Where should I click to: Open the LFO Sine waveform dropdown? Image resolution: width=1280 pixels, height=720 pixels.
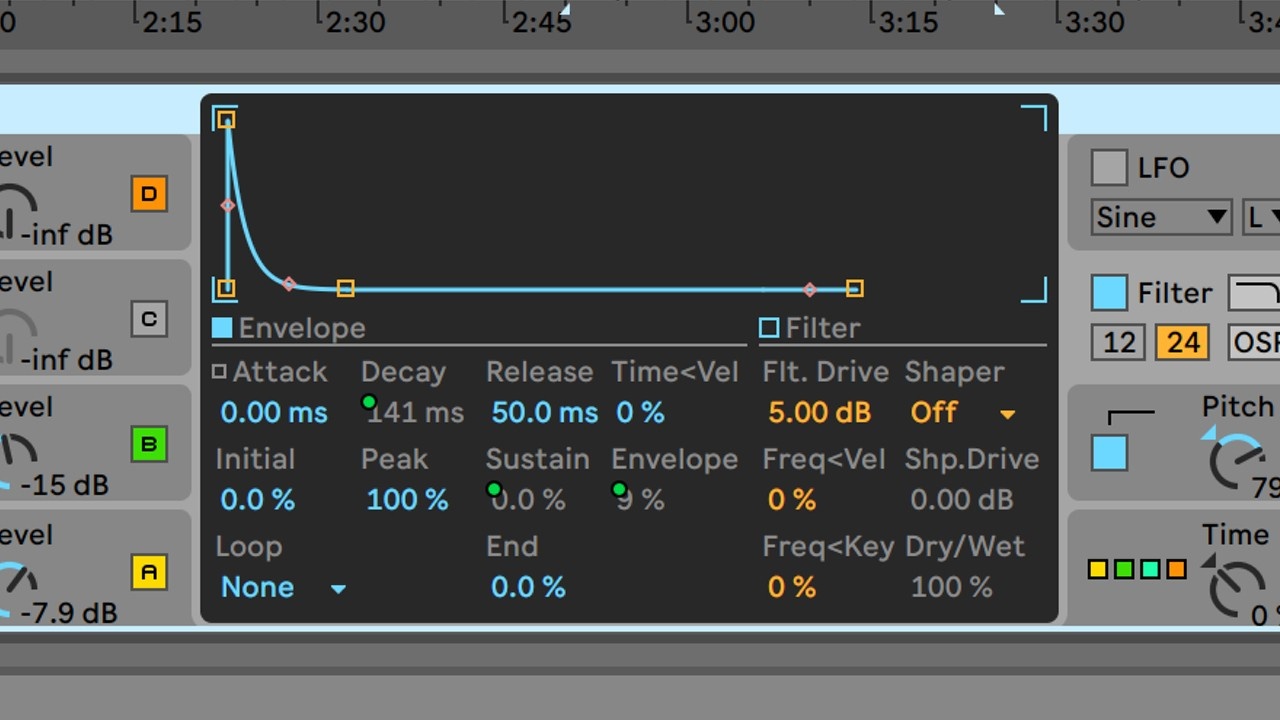coord(1160,217)
